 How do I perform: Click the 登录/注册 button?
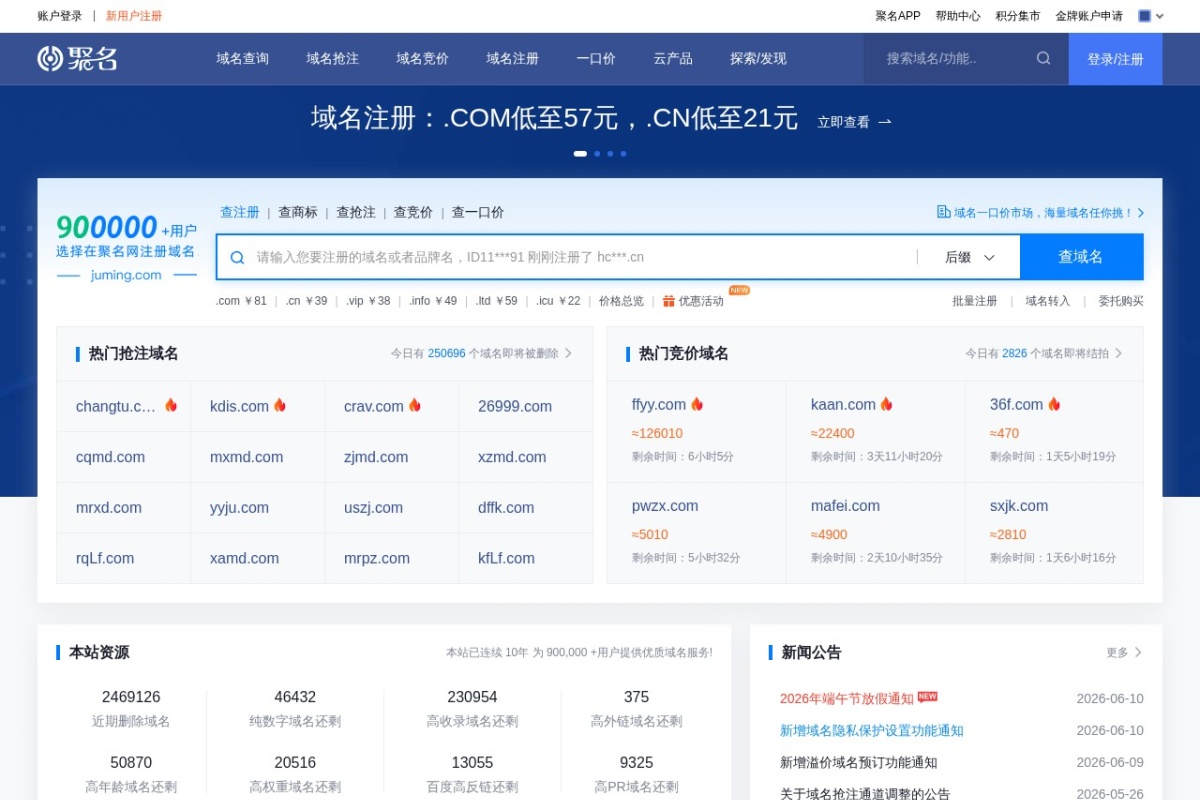point(1115,59)
